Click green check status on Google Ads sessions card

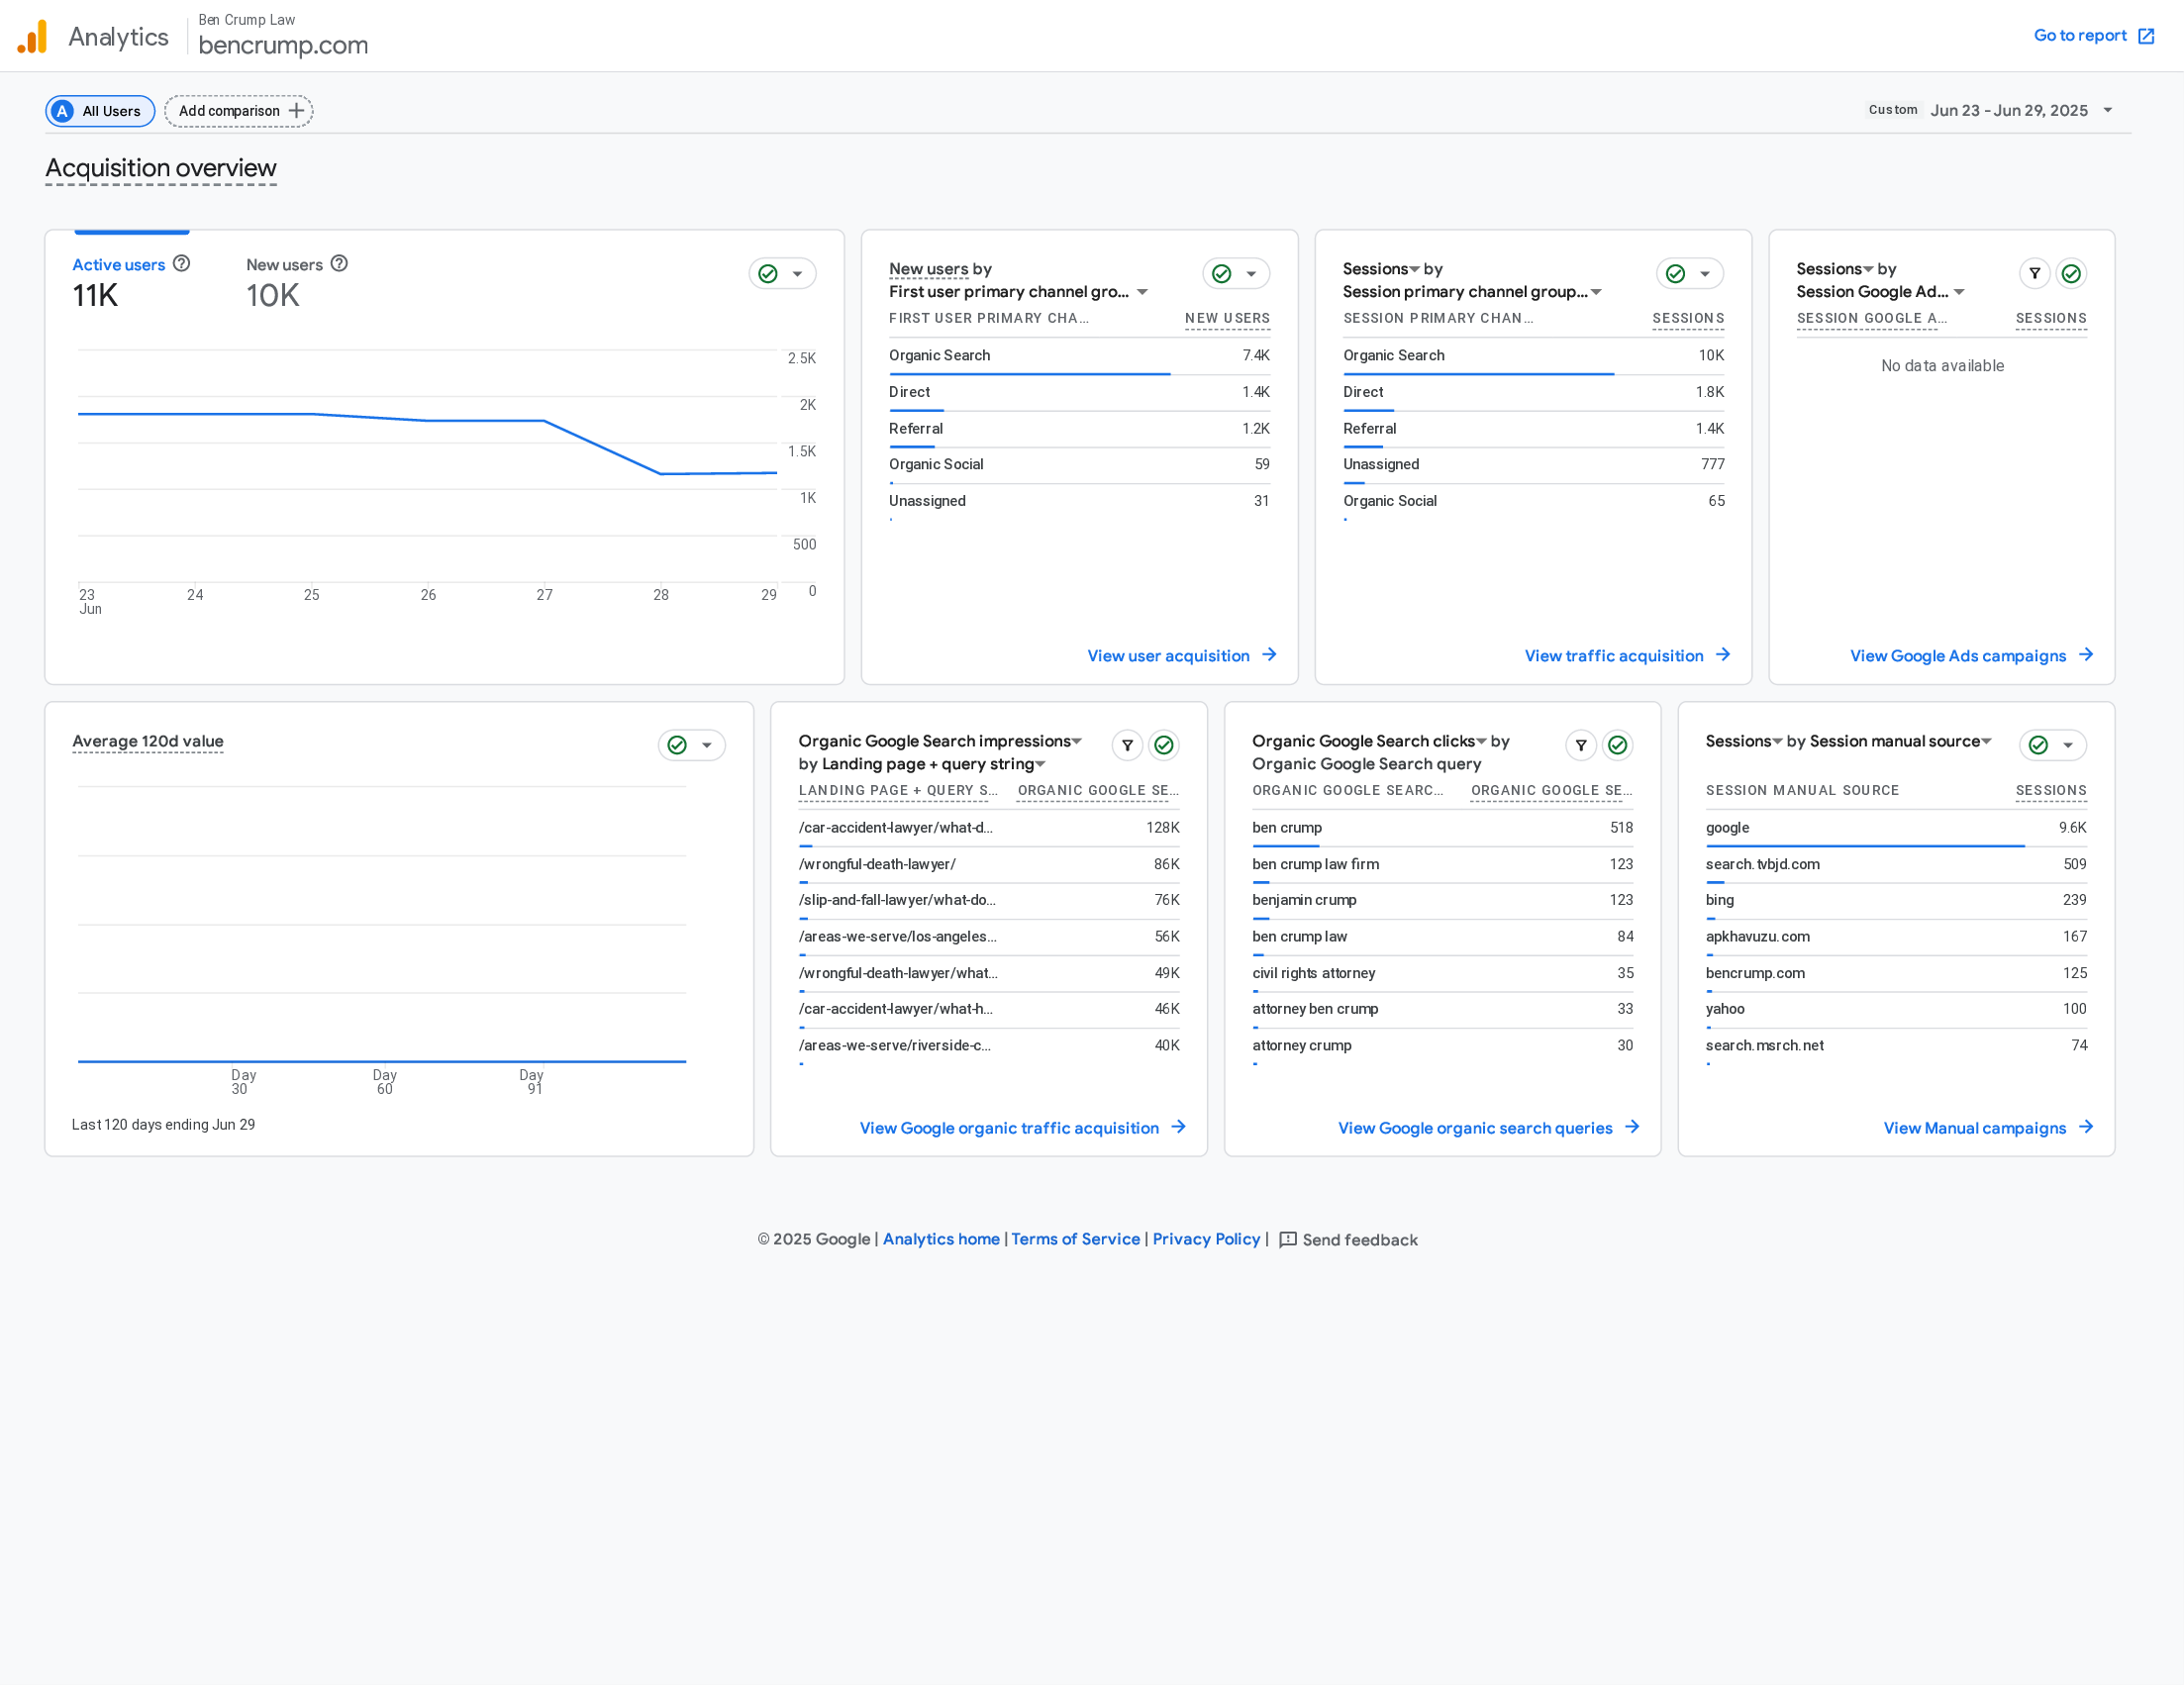coord(2071,273)
